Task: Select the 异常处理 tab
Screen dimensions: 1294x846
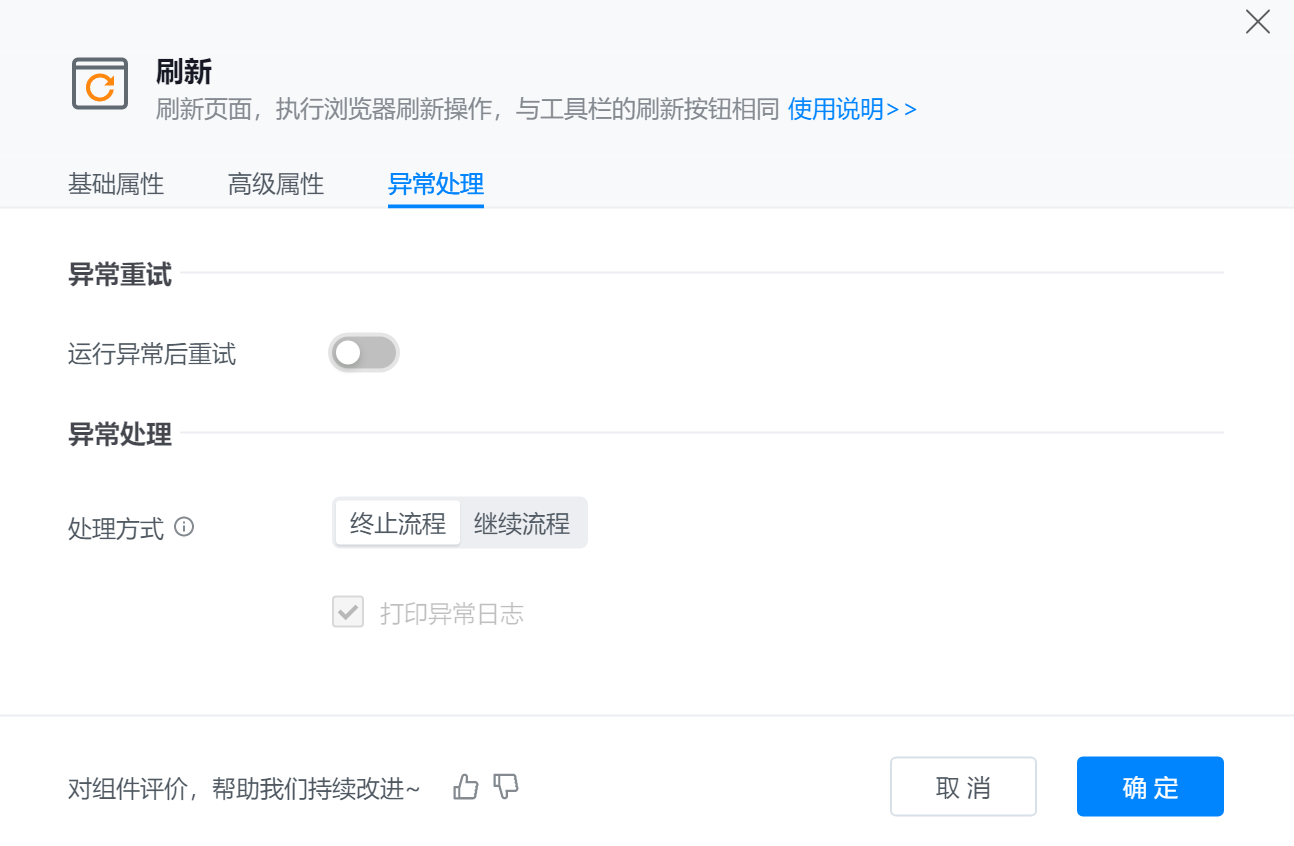Action: click(x=436, y=184)
